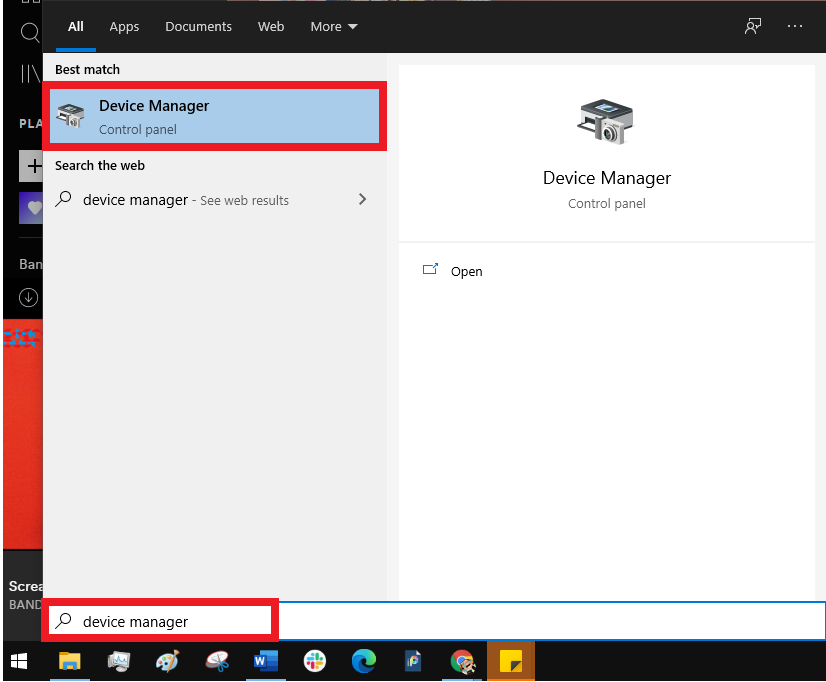Viewport: 826px width, 682px height.
Task: Launch Paint 3D from the taskbar
Action: 167,661
